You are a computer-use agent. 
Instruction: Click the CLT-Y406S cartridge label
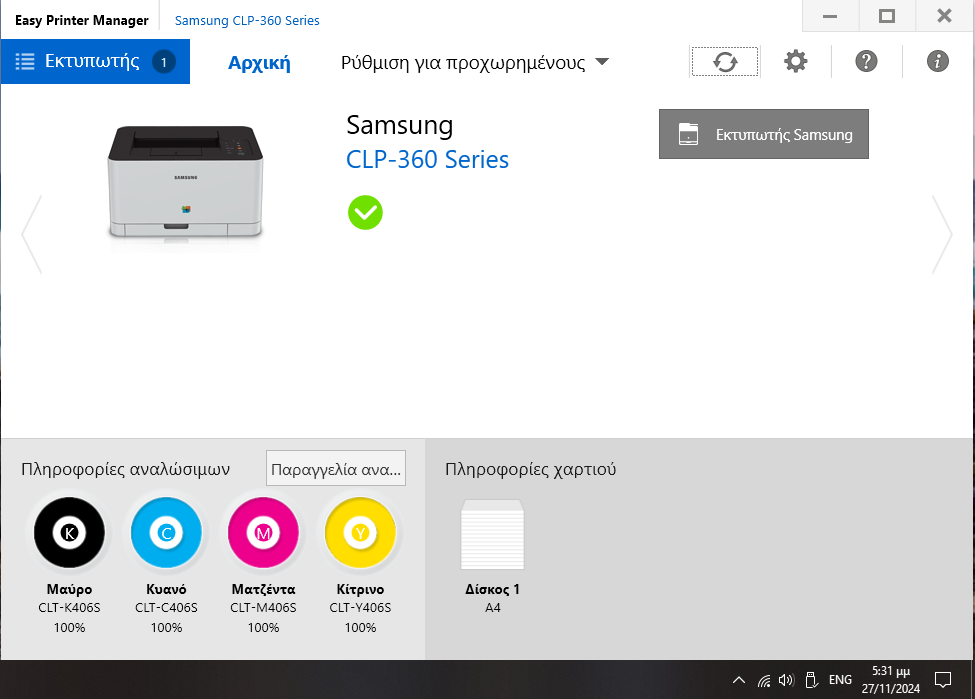[360, 608]
